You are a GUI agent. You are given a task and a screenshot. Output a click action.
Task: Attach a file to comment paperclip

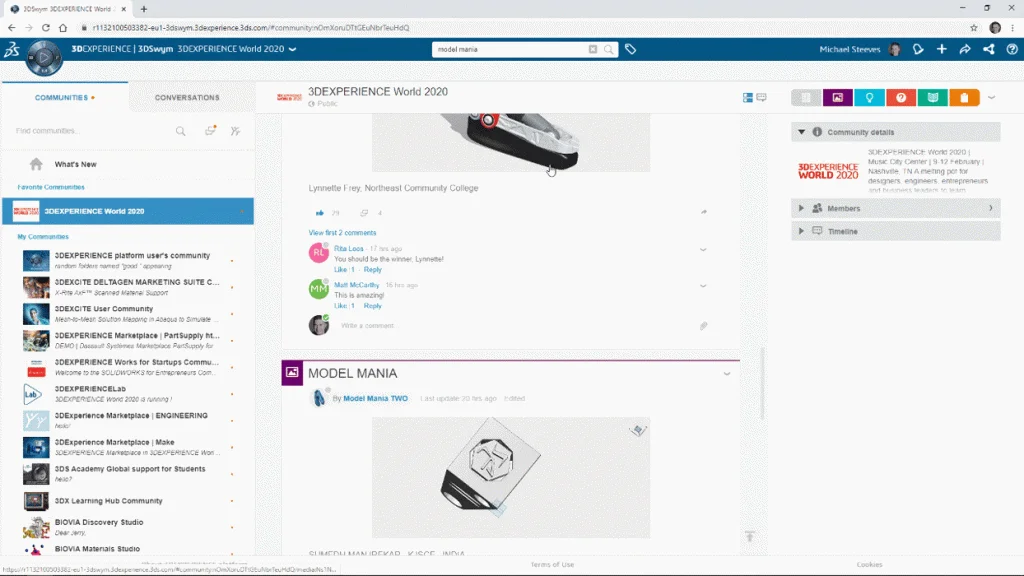click(703, 325)
